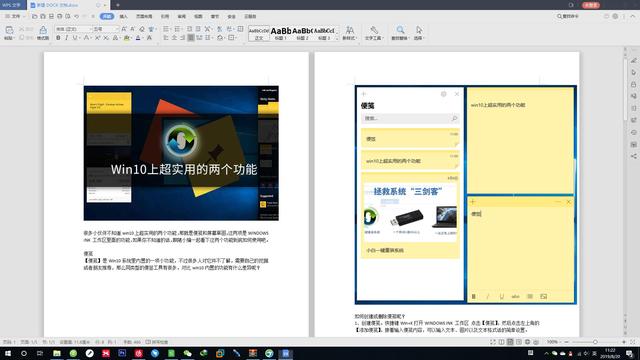This screenshot has width=640, height=360.
Task: Click the zoom out minus button
Action: point(566,342)
